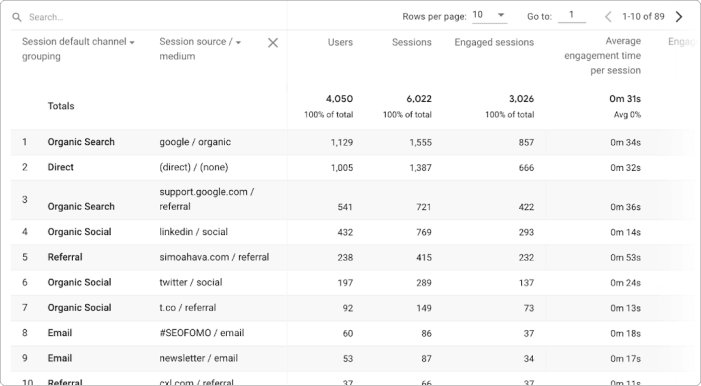Sort by Engaged sessions column header
This screenshot has height=386, width=701.
click(x=494, y=42)
